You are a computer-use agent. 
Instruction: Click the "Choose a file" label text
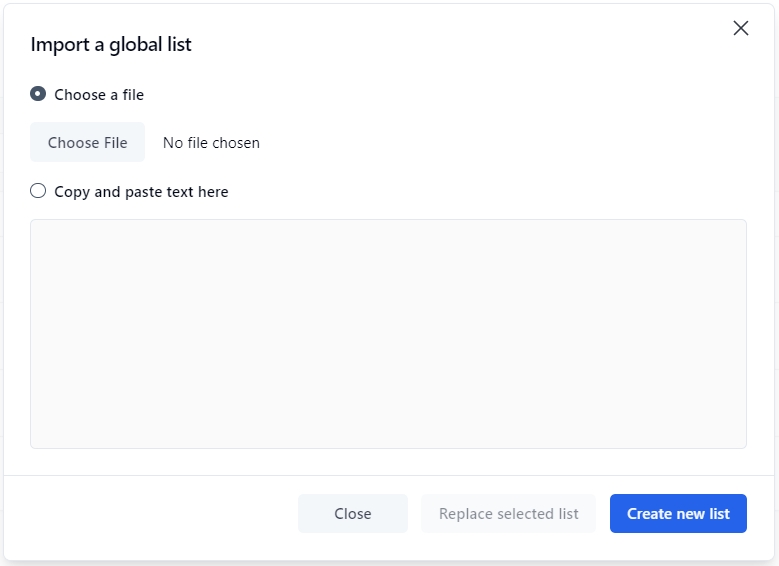[99, 95]
